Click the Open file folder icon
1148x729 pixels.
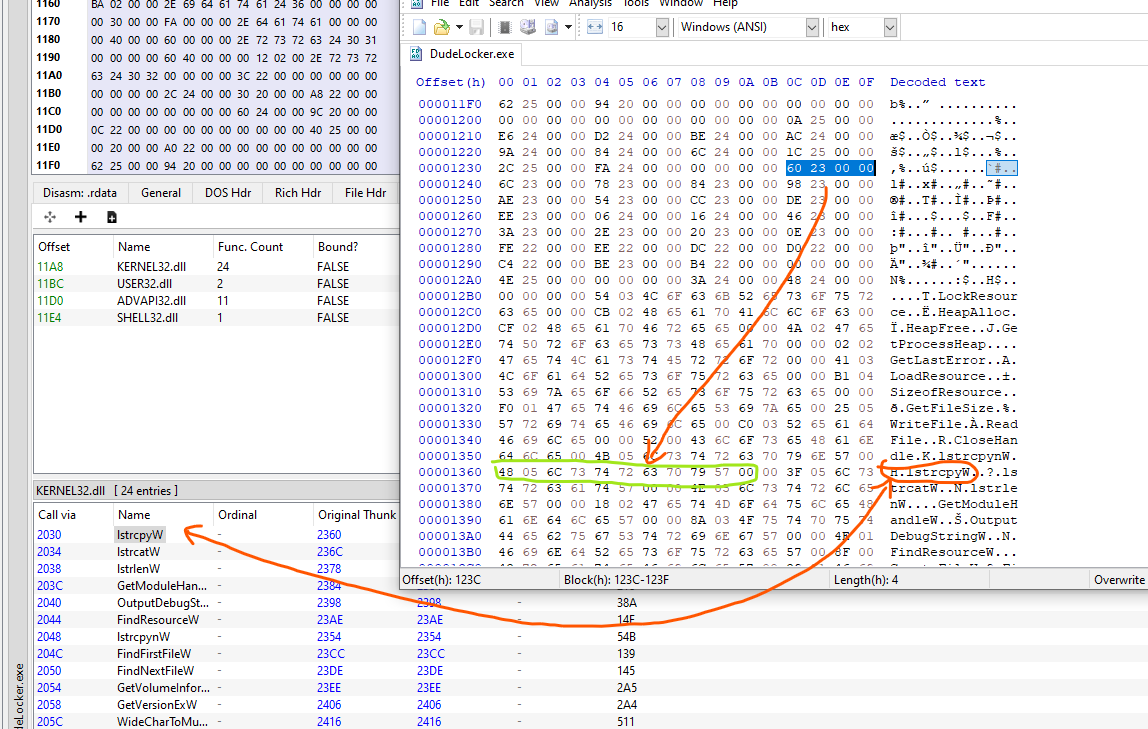click(x=441, y=27)
